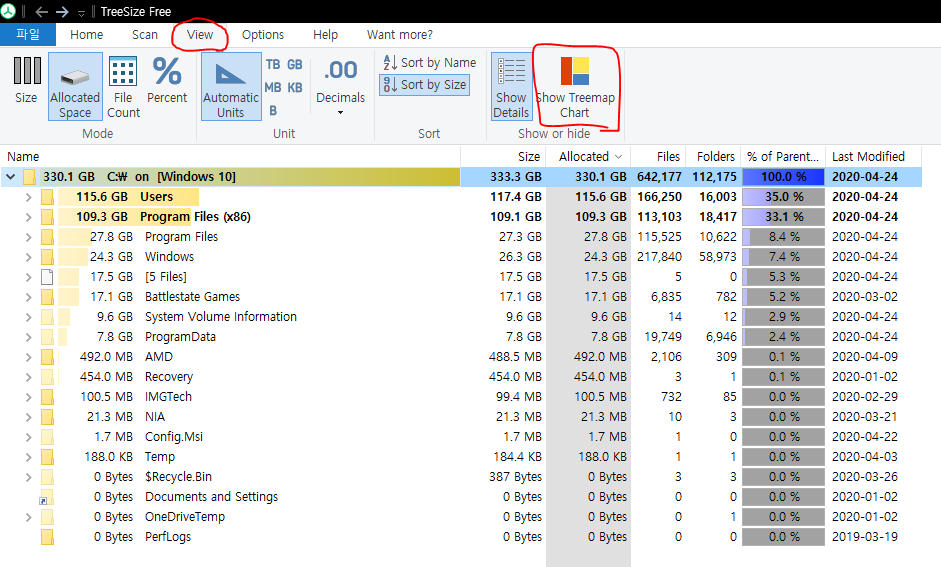Select the OneDriveTemp row
The image size is (941, 567).
point(461,517)
